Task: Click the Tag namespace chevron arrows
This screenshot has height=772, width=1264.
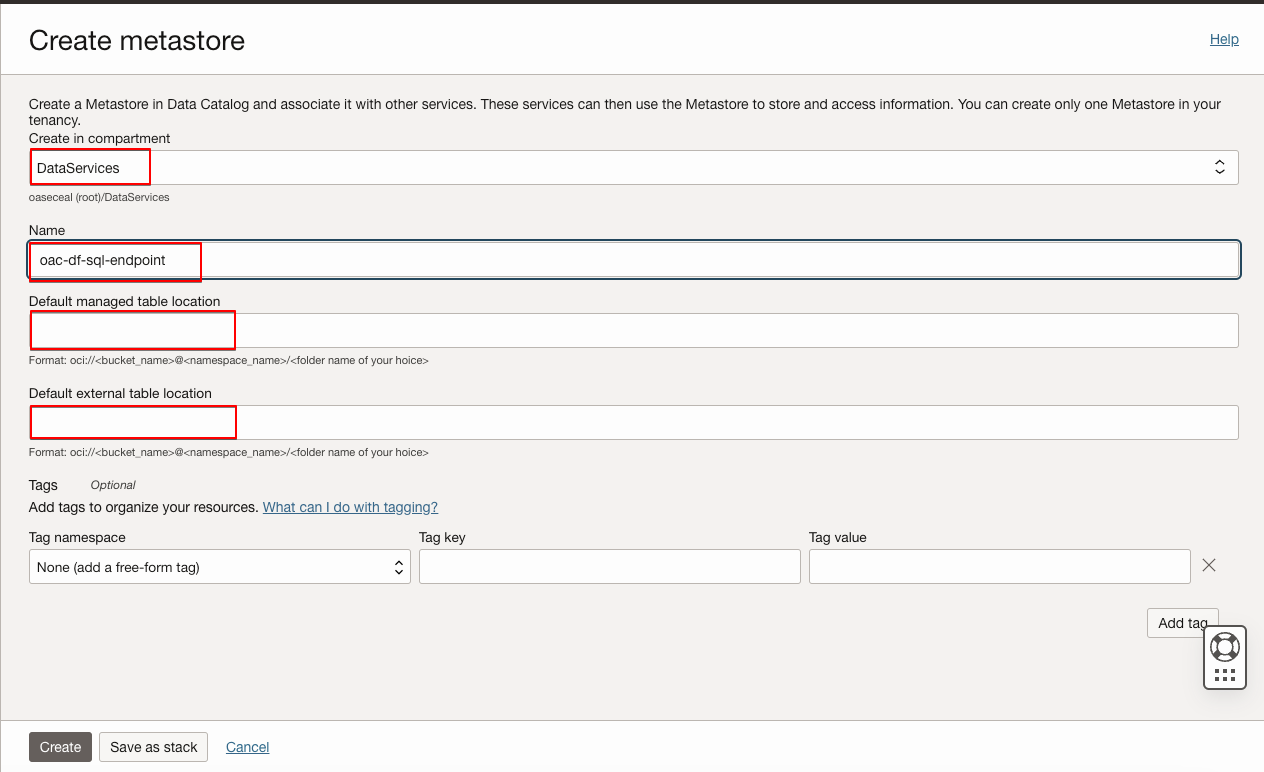Action: pos(399,567)
